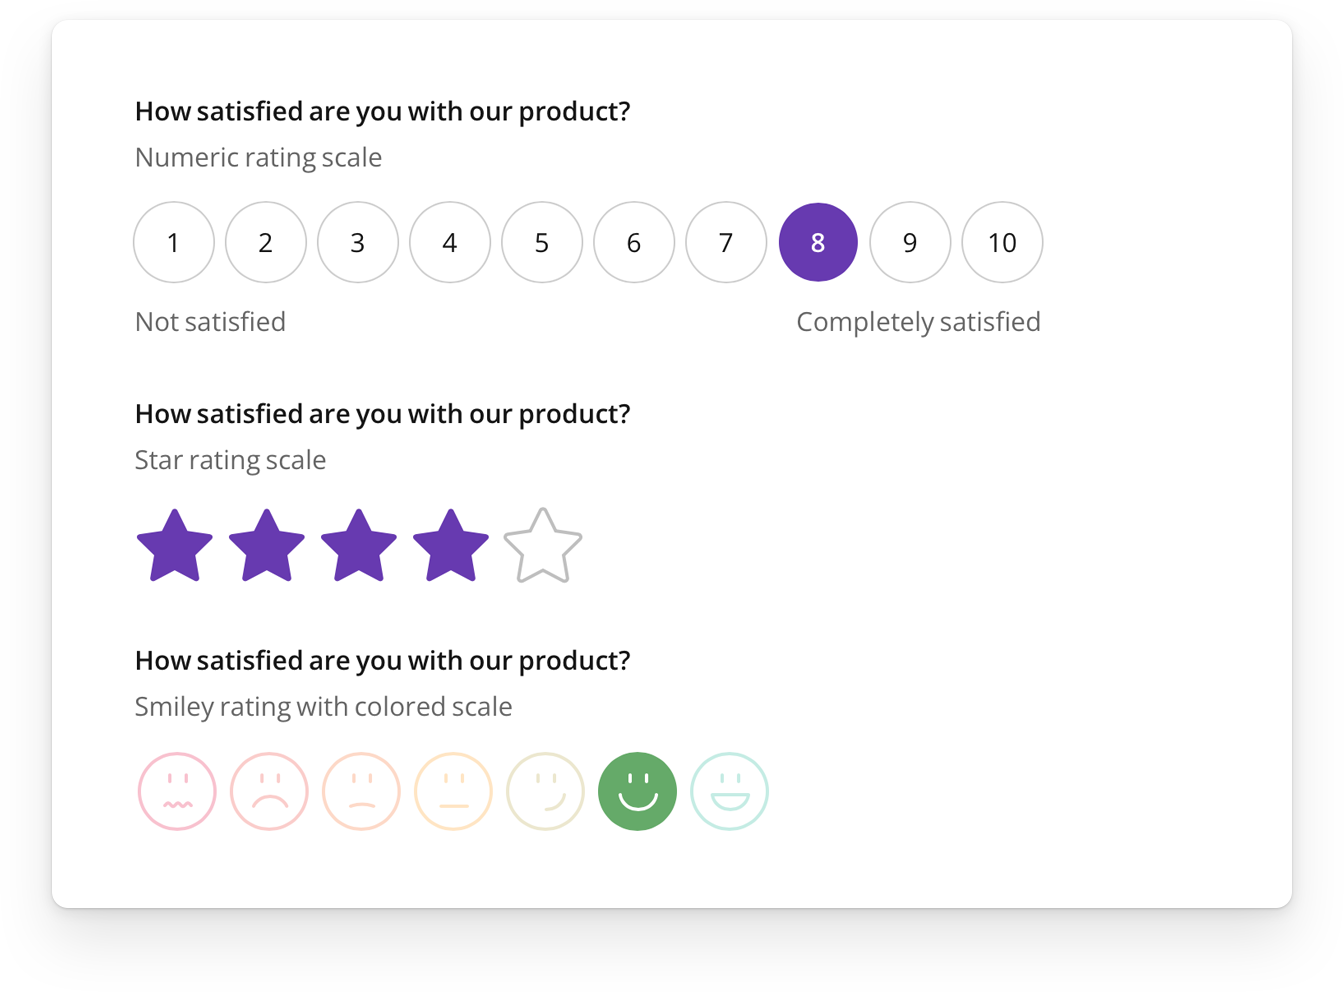This screenshot has width=1344, height=992.
Task: Select rating number 10
Action: 1002,242
